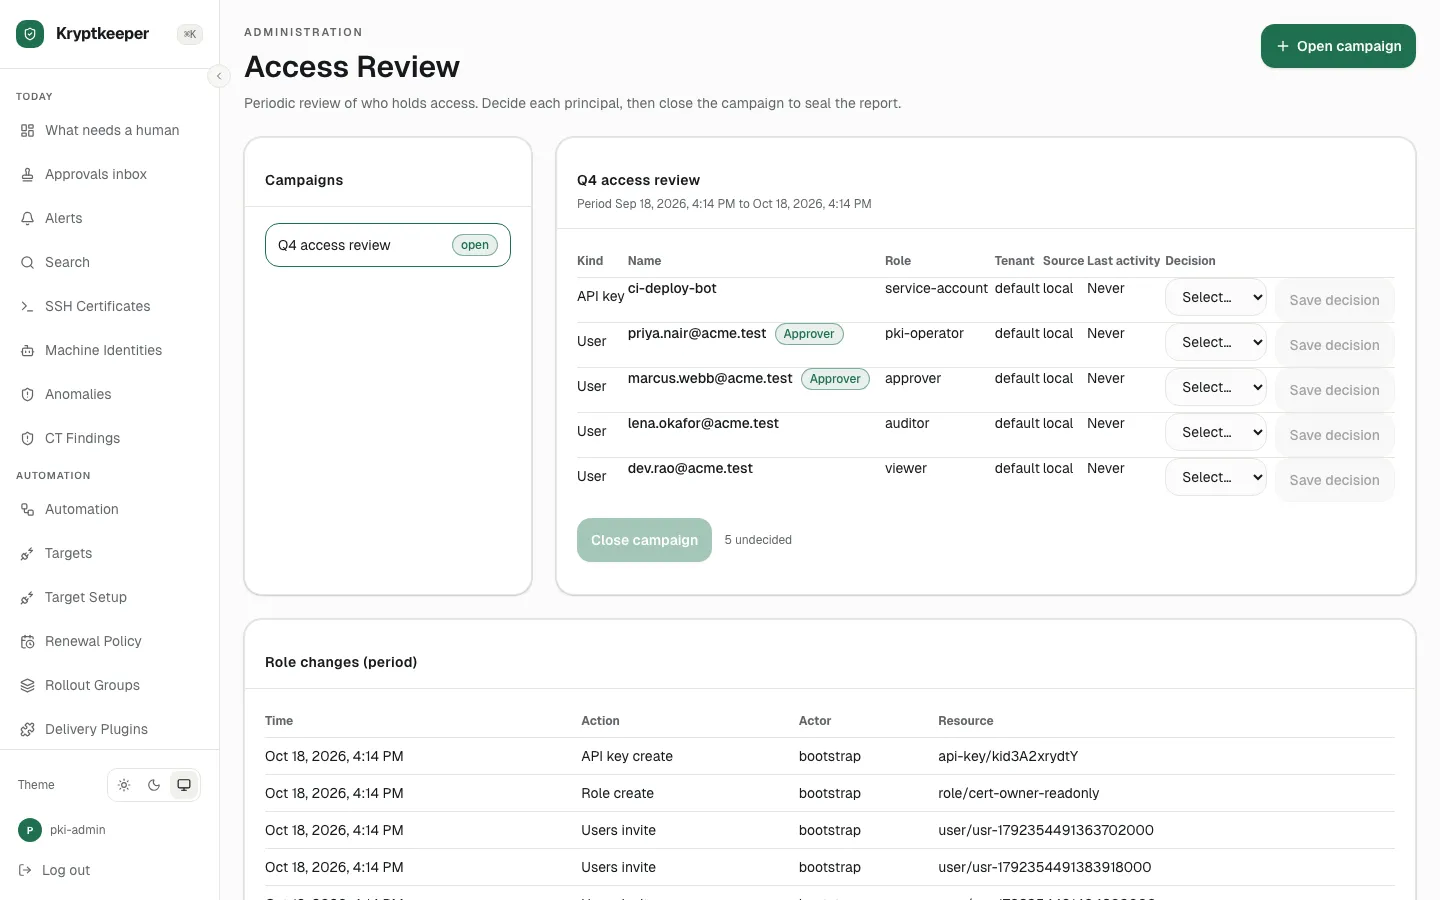1440x900 pixels.
Task: Switch to system theme
Action: 184,785
